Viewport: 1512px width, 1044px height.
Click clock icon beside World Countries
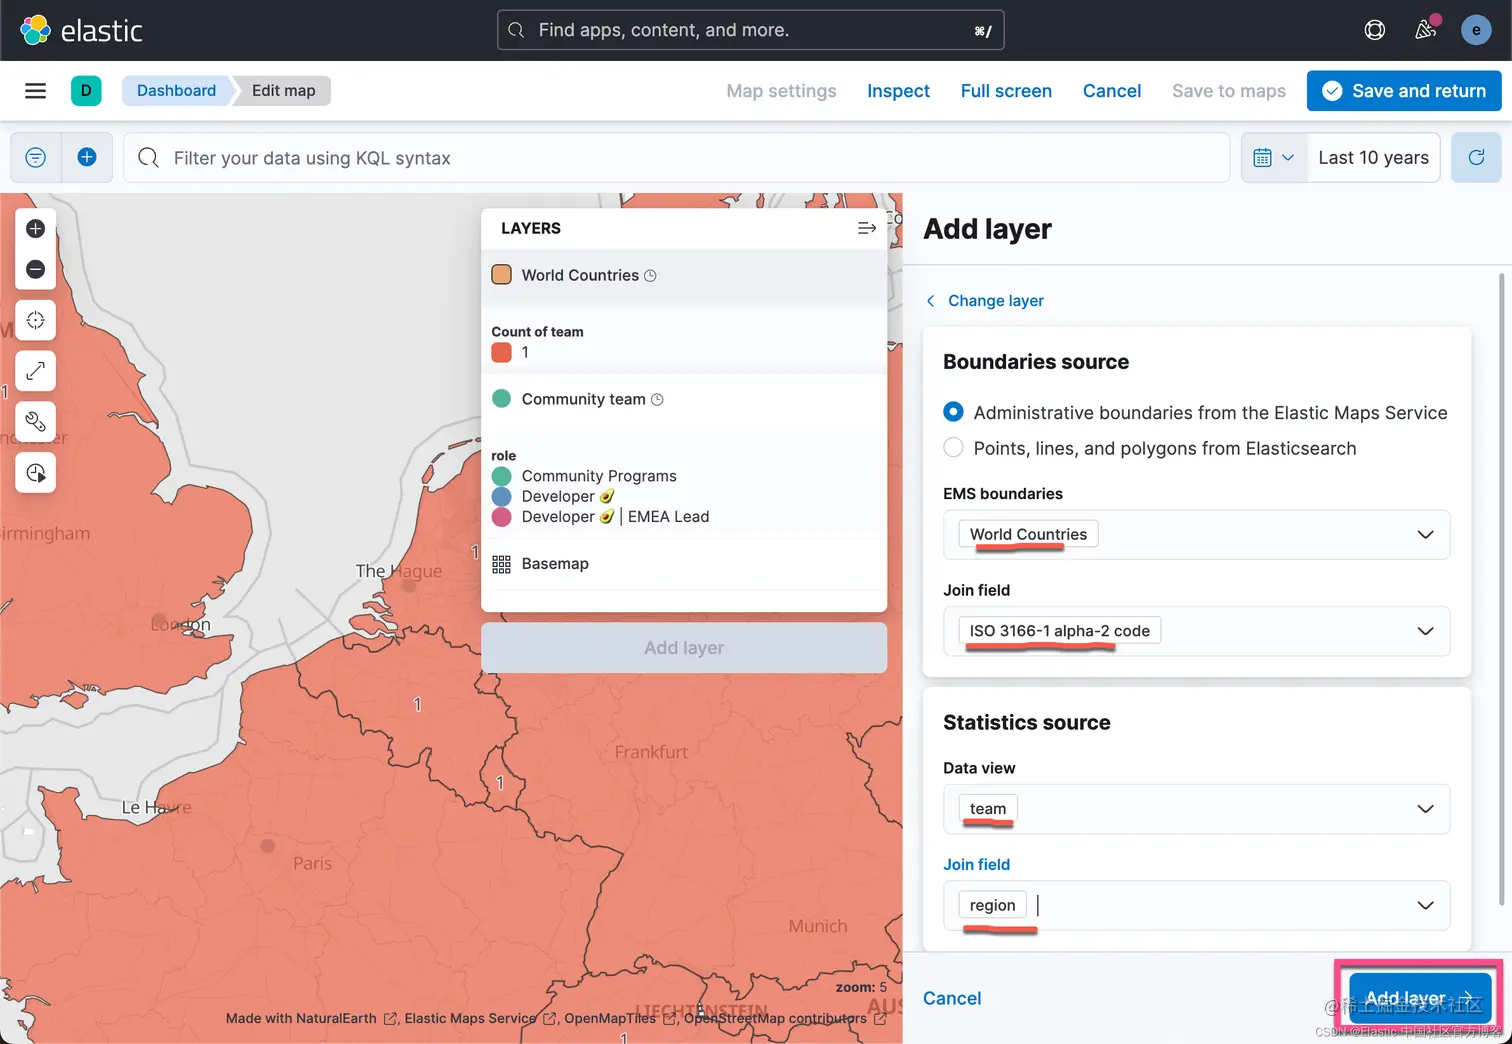(650, 276)
